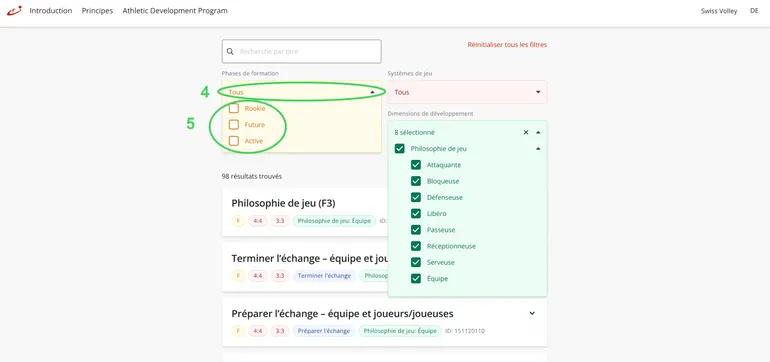Collapse the Dimensions de développement dropdown arrow
The height and width of the screenshot is (362, 770).
coord(538,132)
